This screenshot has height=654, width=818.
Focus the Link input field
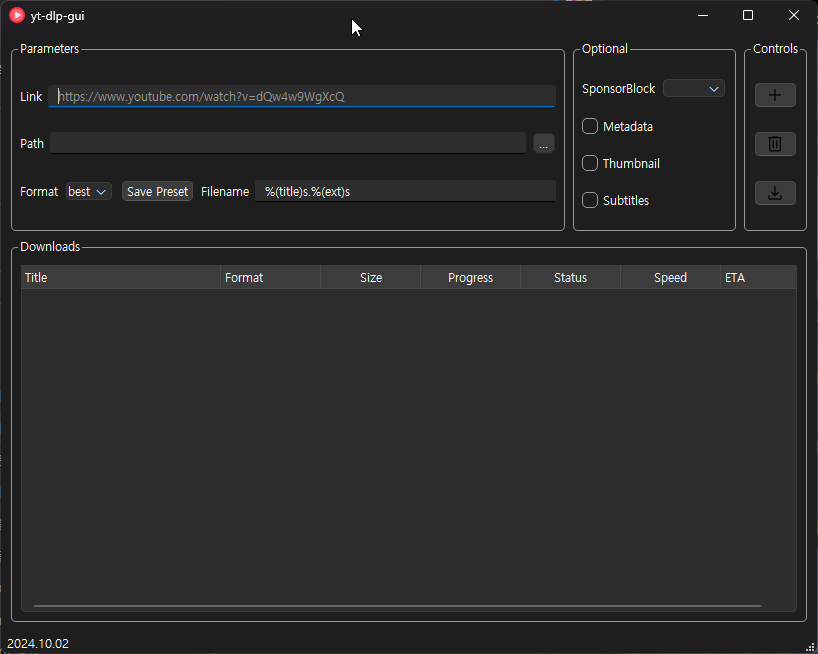[302, 96]
